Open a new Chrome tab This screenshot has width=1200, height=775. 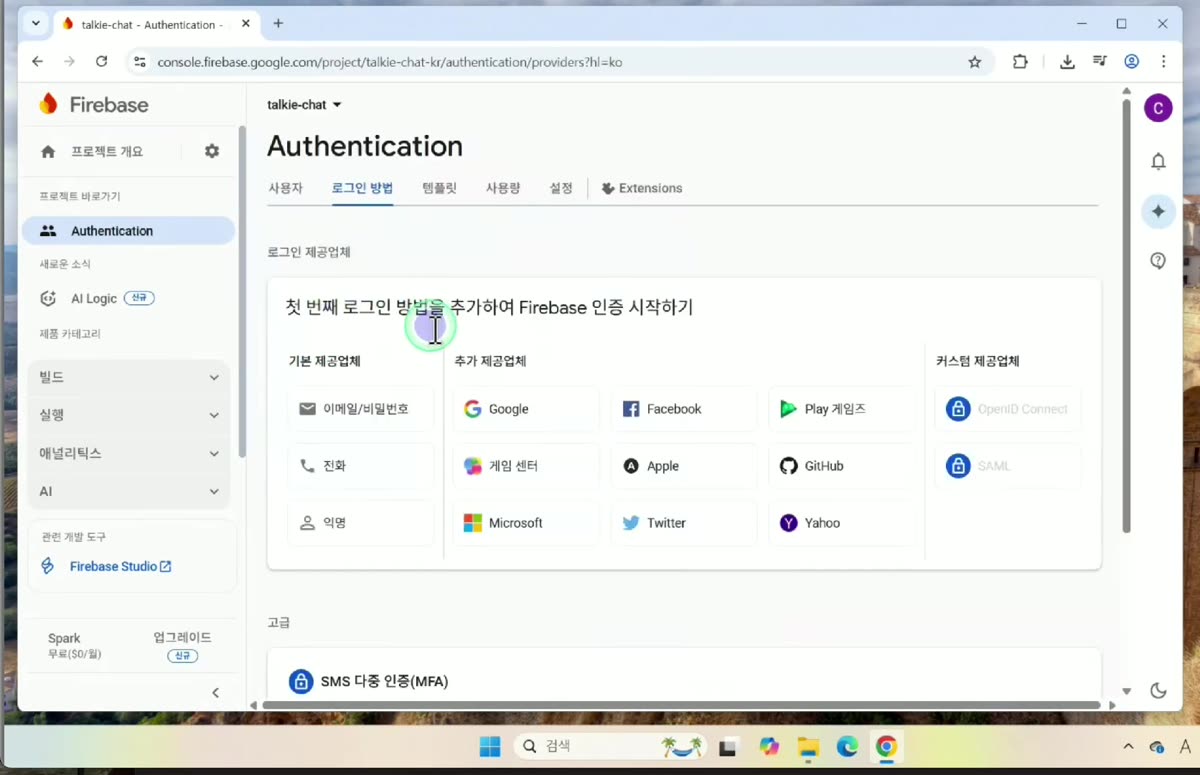pyautogui.click(x=278, y=23)
